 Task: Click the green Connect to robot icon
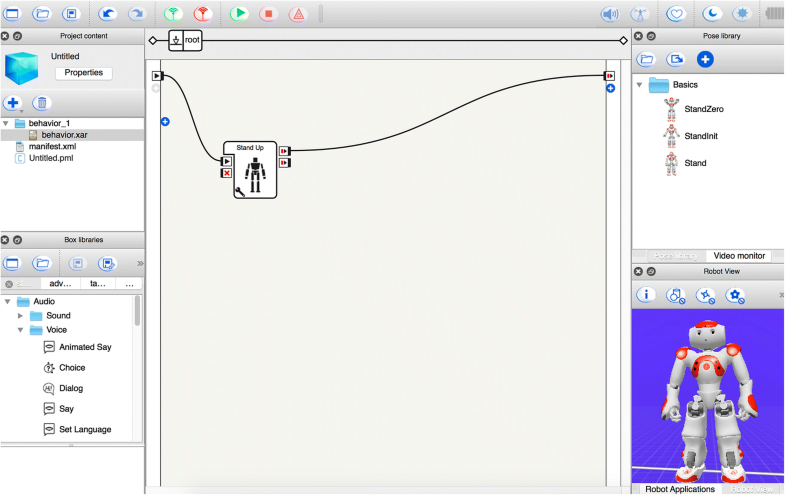173,14
